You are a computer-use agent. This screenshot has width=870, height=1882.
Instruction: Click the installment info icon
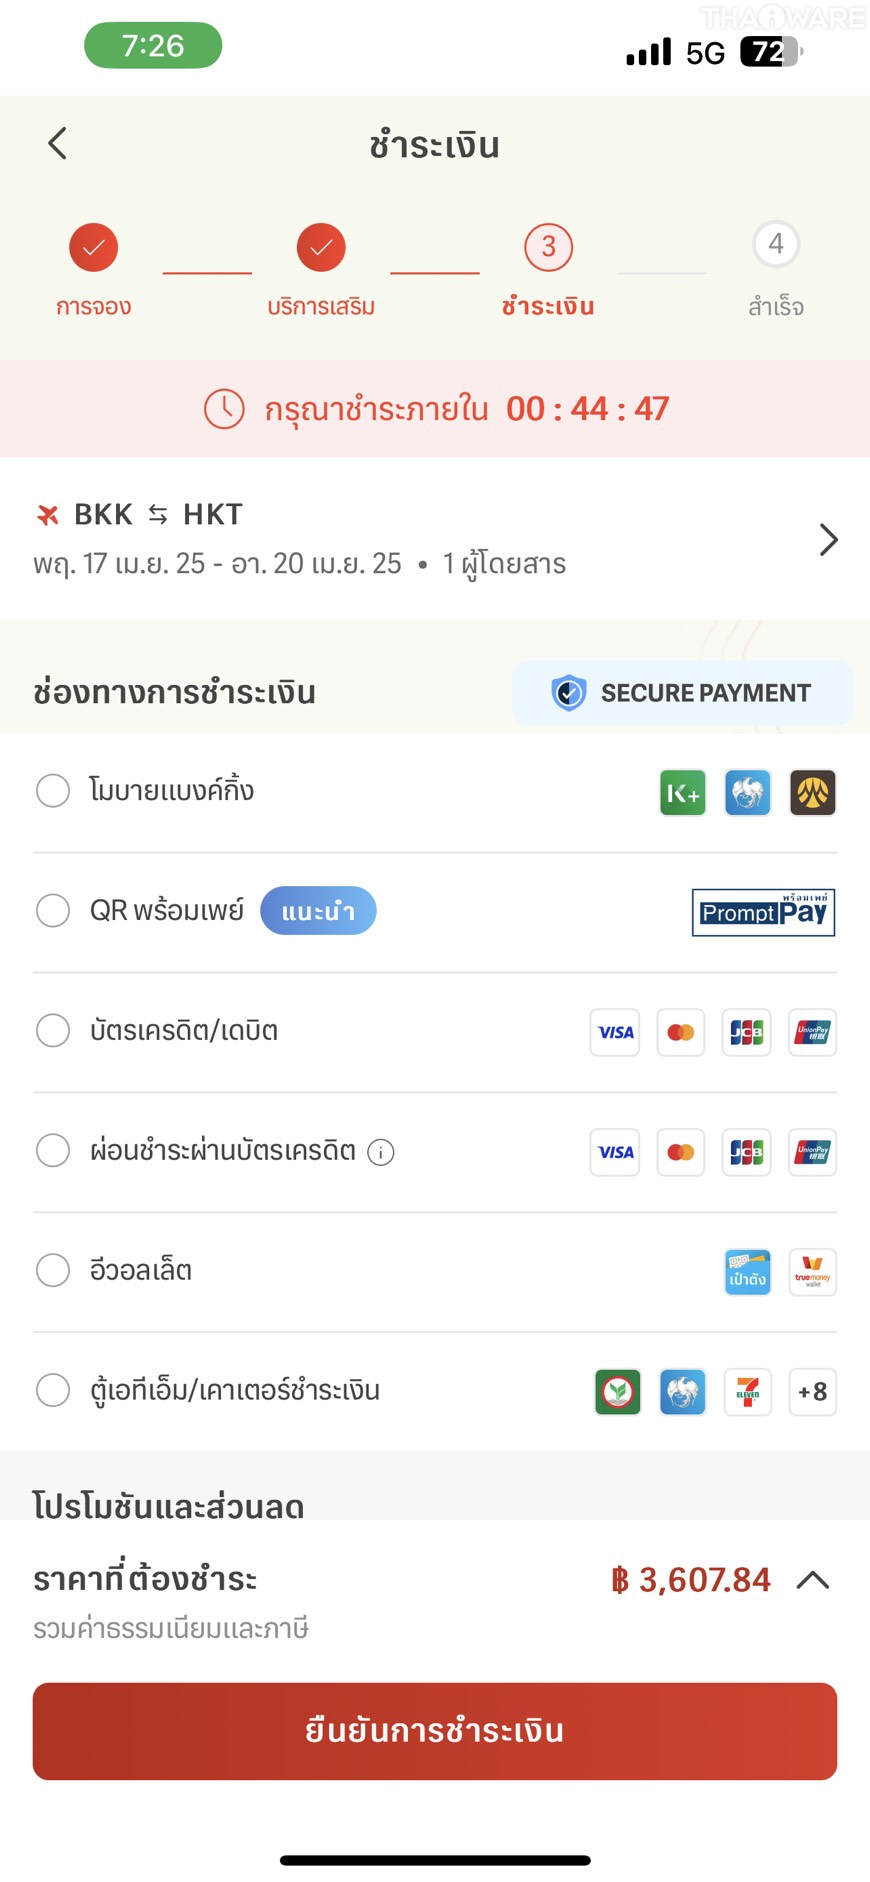[x=381, y=1153]
